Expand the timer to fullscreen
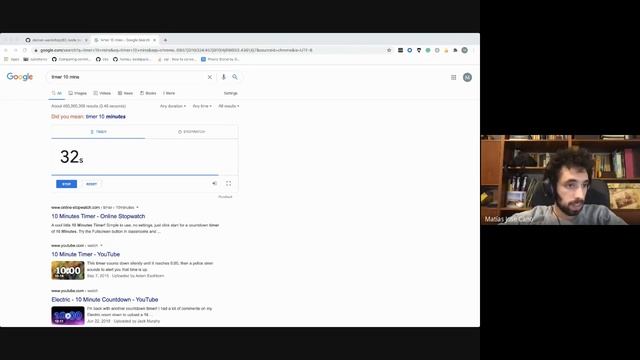 click(229, 183)
